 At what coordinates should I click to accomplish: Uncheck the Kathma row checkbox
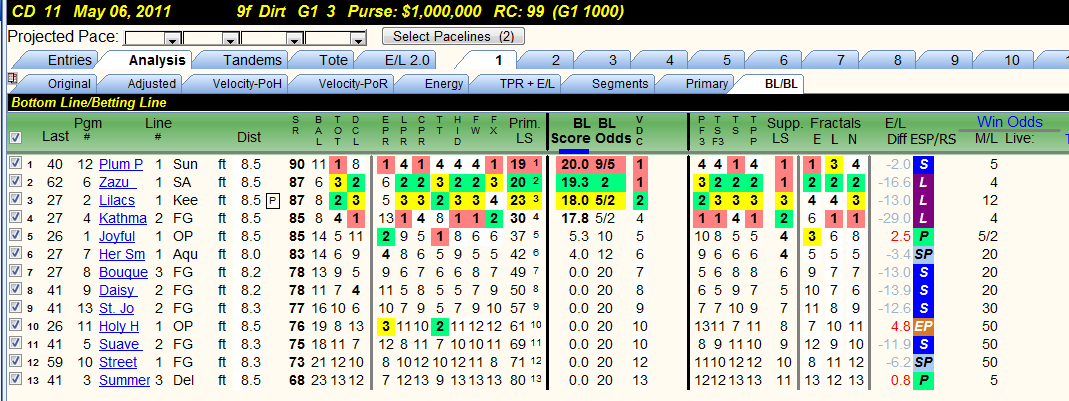click(x=16, y=218)
